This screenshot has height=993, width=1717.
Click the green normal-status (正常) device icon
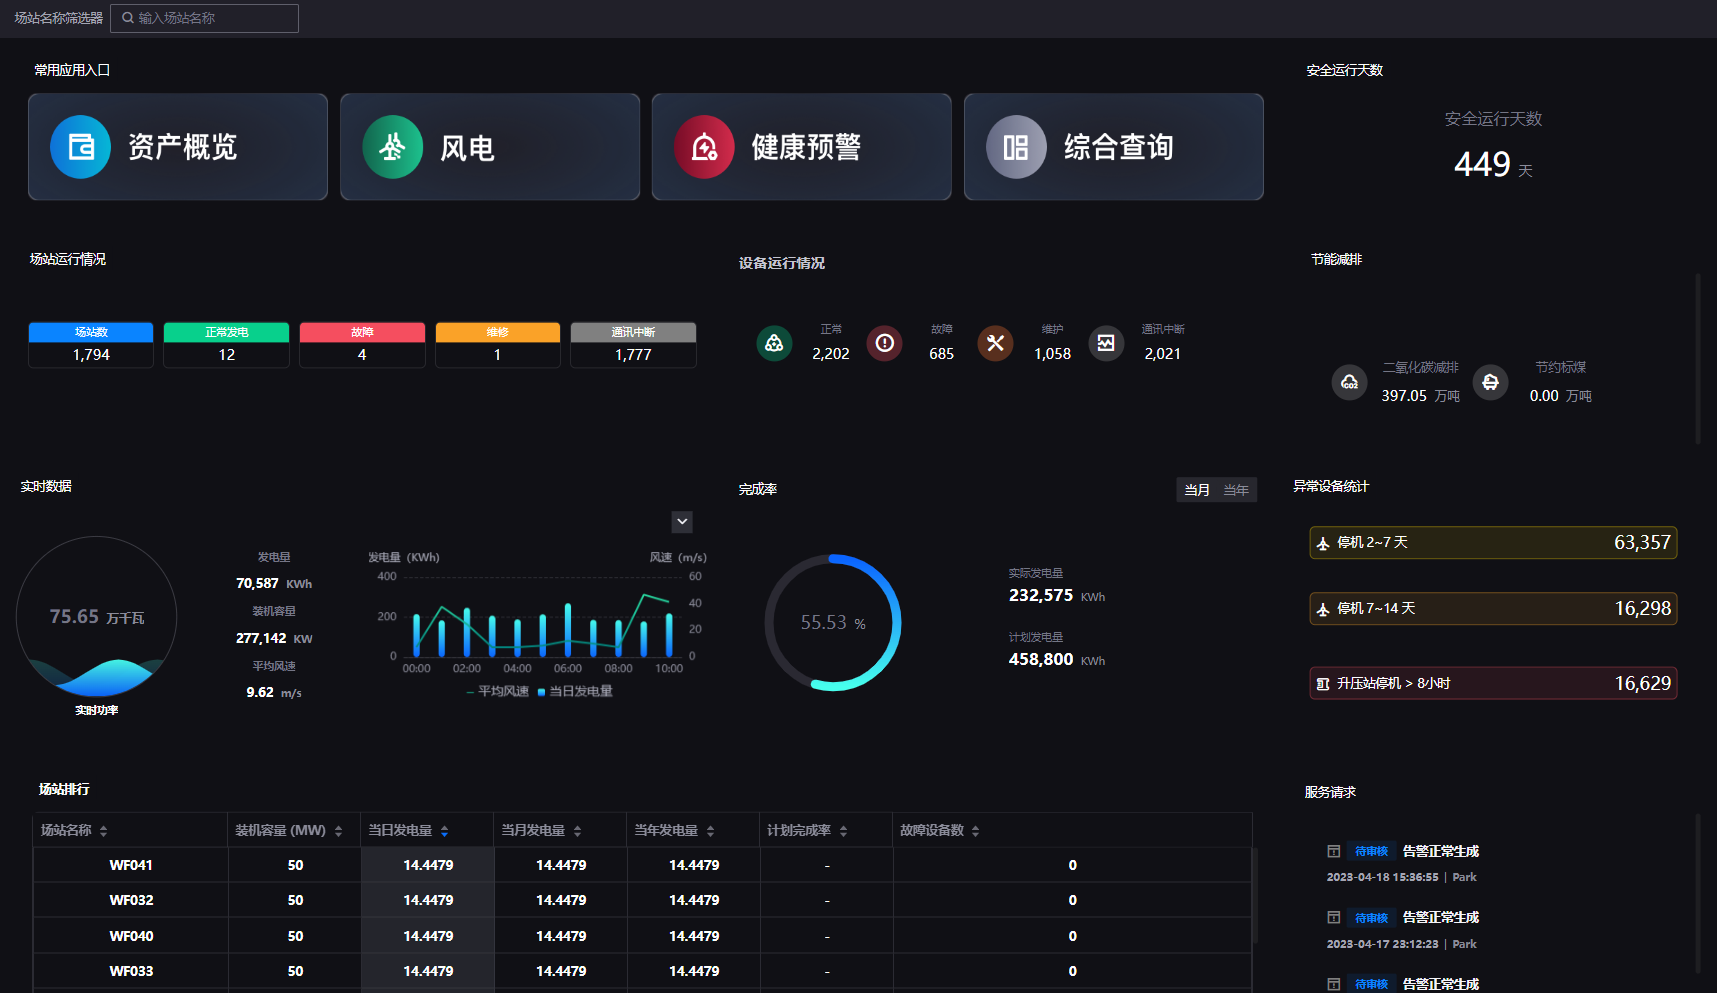(x=774, y=343)
